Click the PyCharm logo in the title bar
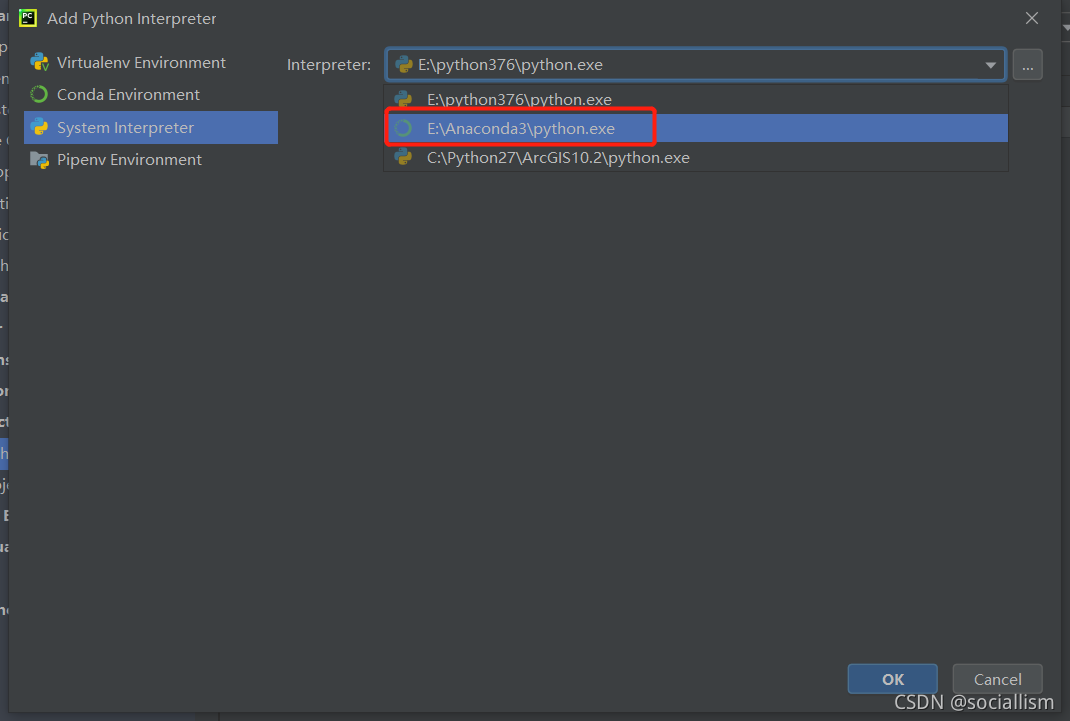 point(28,18)
